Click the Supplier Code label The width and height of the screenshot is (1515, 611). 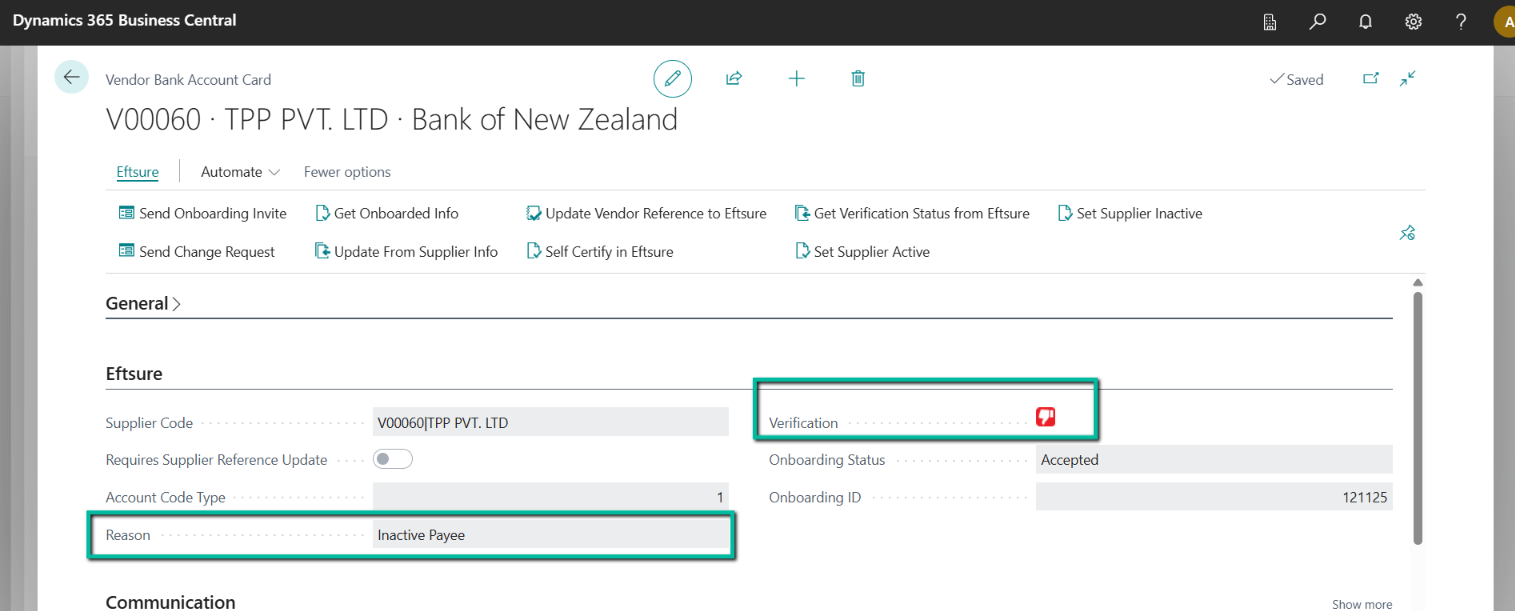point(149,423)
